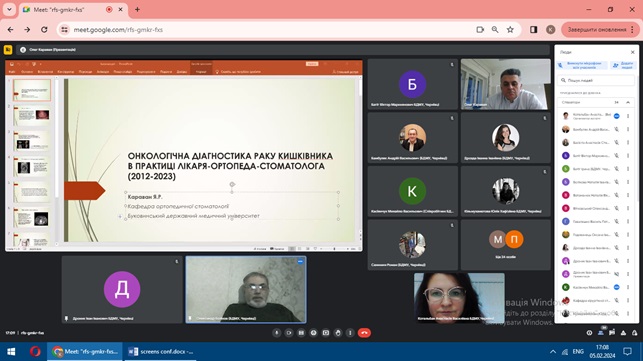This screenshot has height=361, width=643.
Task: Open three-dot menu for first participant
Action: pyautogui.click(x=628, y=116)
